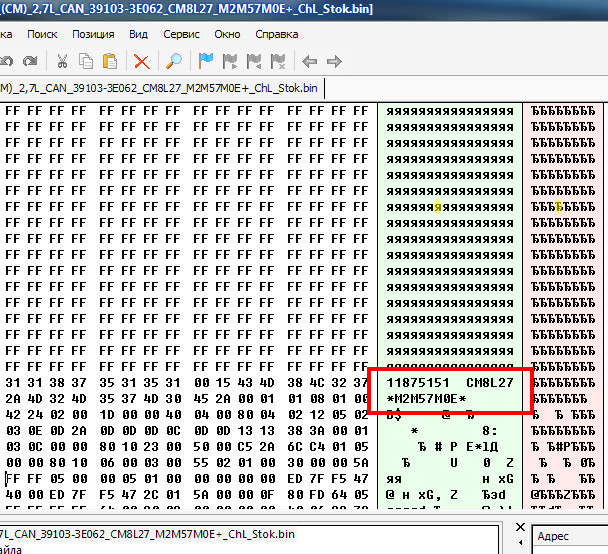Viewport: 608px width, 554px height.
Task: Select the ChL_Stok.bin file tab
Action: [x=160, y=88]
